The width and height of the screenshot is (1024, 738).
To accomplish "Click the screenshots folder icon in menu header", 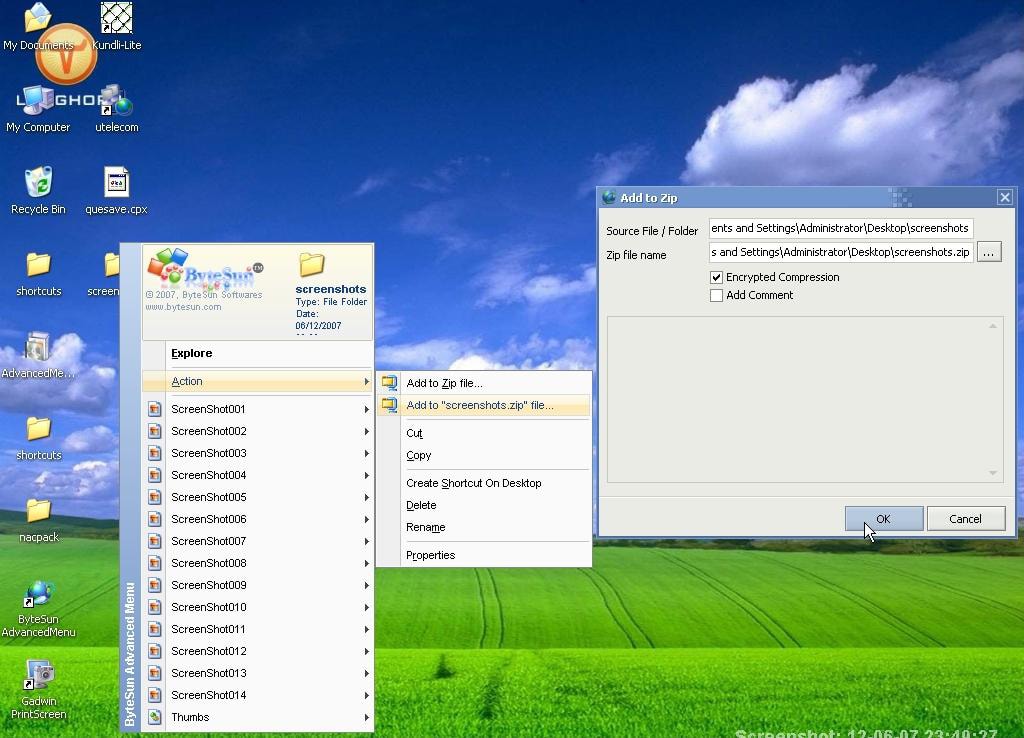I will [x=312, y=265].
